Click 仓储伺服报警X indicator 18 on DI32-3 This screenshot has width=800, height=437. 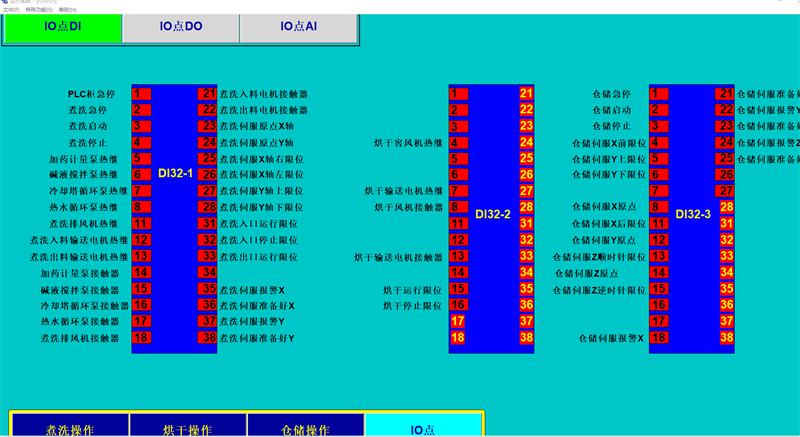pyautogui.click(x=659, y=338)
